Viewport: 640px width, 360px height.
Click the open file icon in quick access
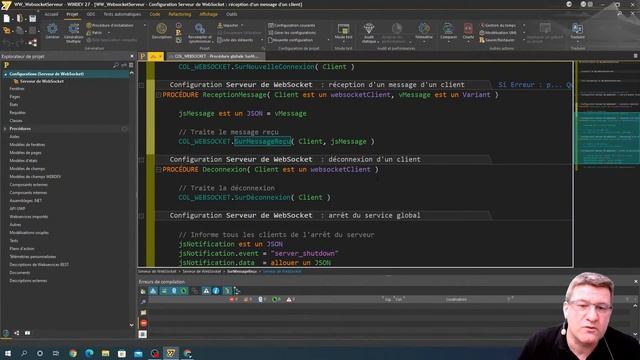20,18
